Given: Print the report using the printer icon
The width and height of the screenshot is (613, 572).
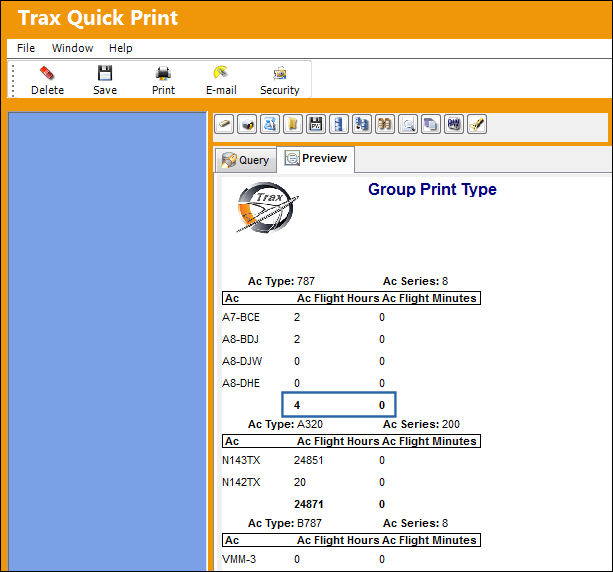Looking at the screenshot, I should 163,73.
